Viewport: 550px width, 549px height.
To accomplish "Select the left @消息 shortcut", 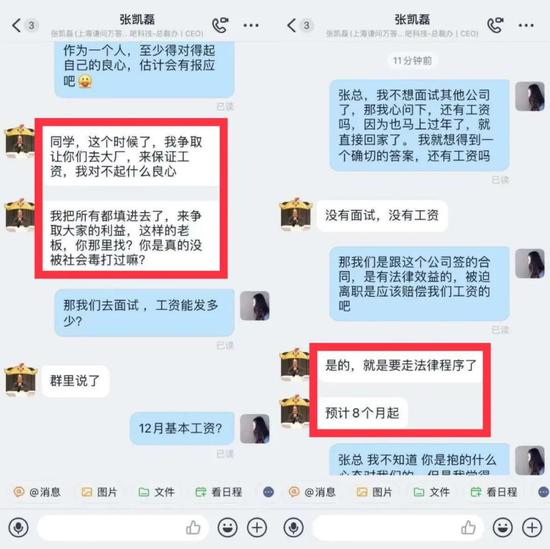I will (37, 492).
